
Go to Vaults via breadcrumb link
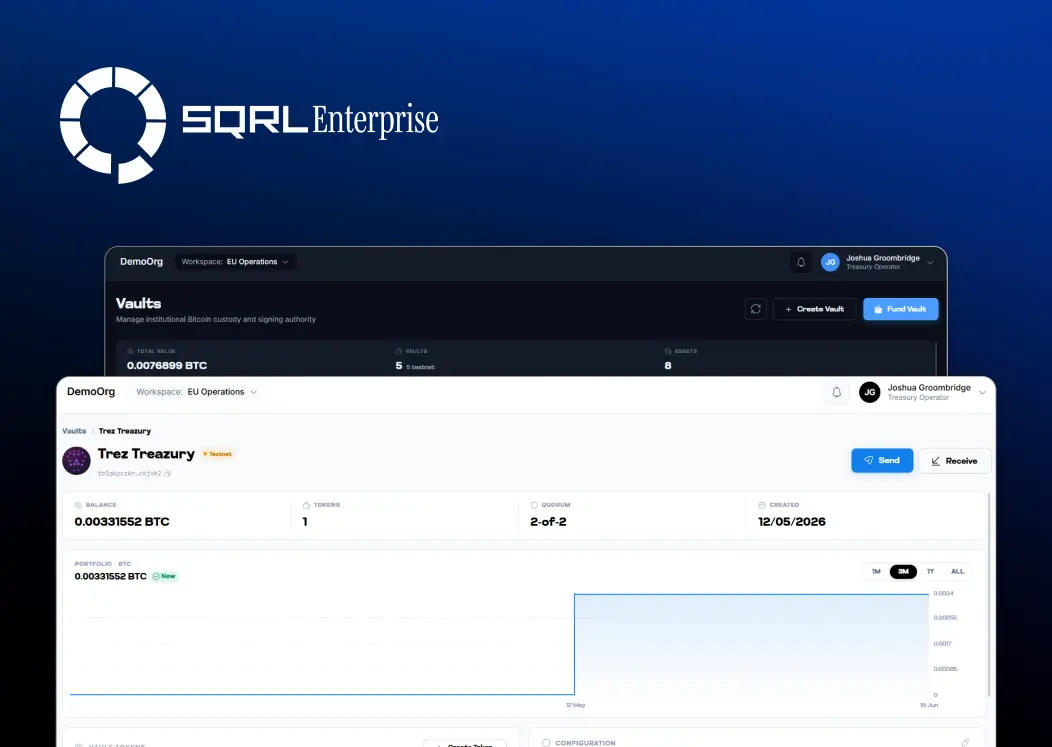(x=74, y=431)
